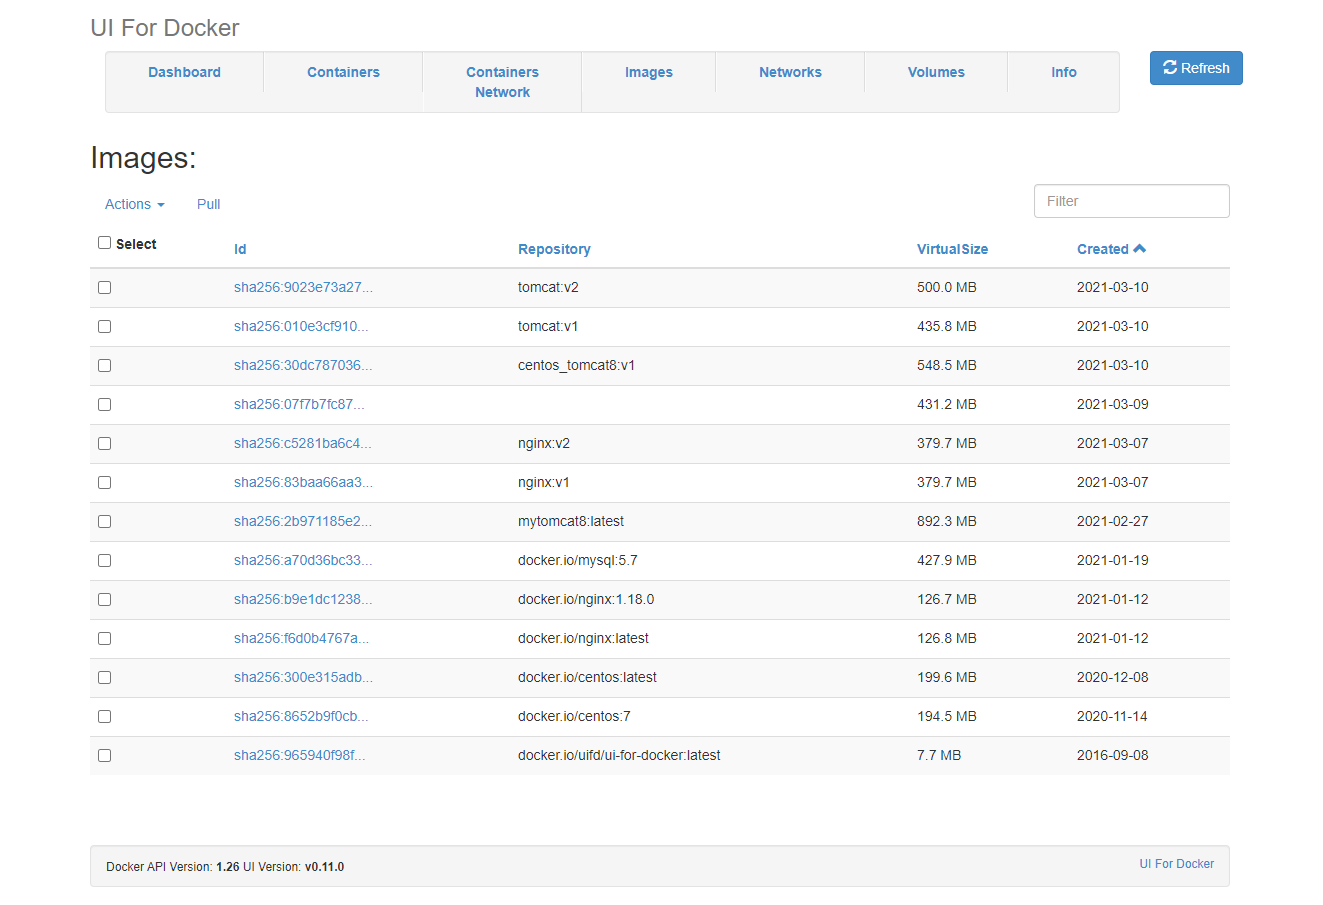Open the Volumes tab
Viewport: 1323px width, 905px height.
pos(936,72)
